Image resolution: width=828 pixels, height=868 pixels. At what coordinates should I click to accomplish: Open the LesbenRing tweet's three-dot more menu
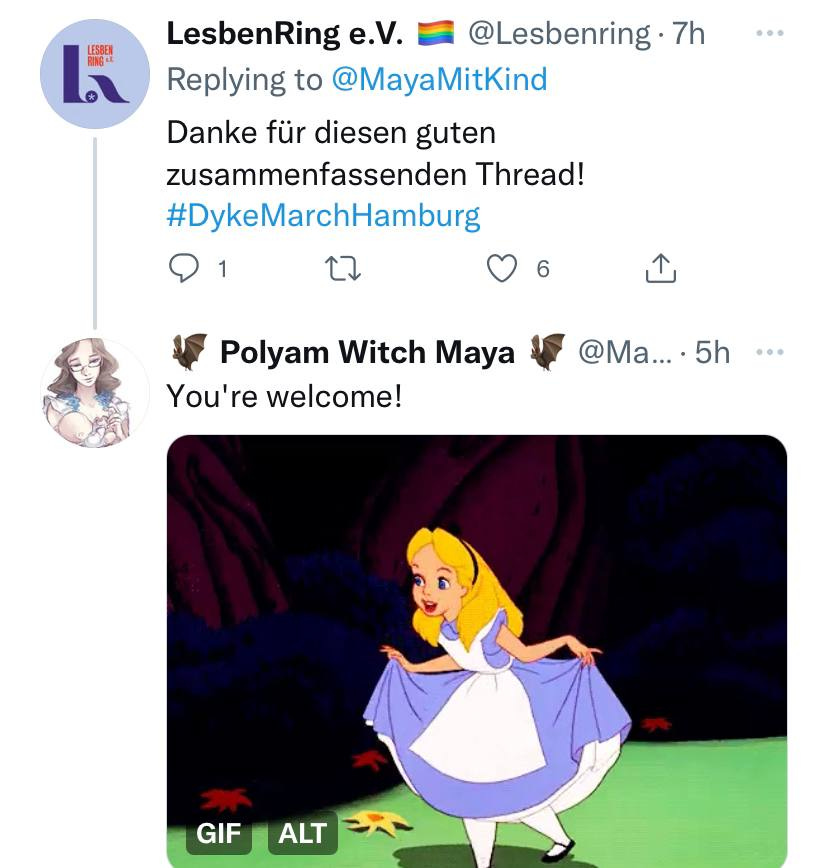tap(770, 33)
